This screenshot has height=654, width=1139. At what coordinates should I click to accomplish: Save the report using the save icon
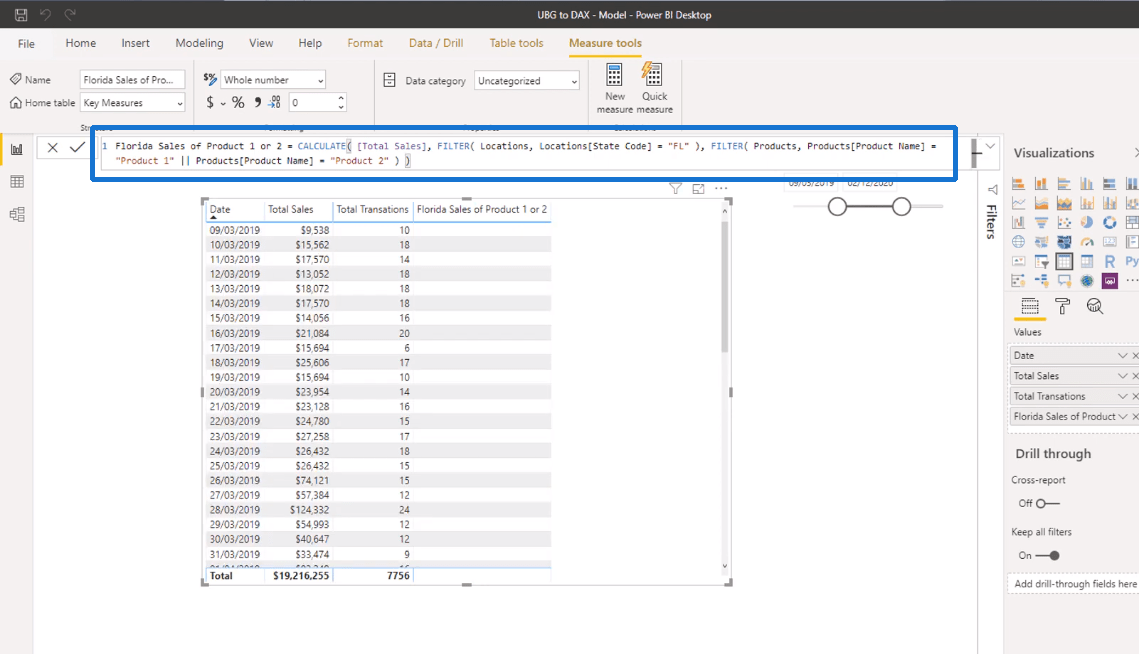(x=20, y=15)
